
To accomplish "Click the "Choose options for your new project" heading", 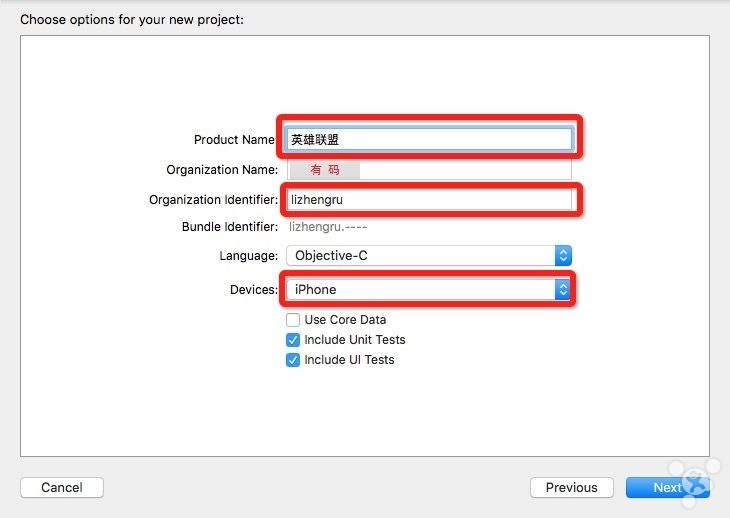I will click(x=131, y=19).
